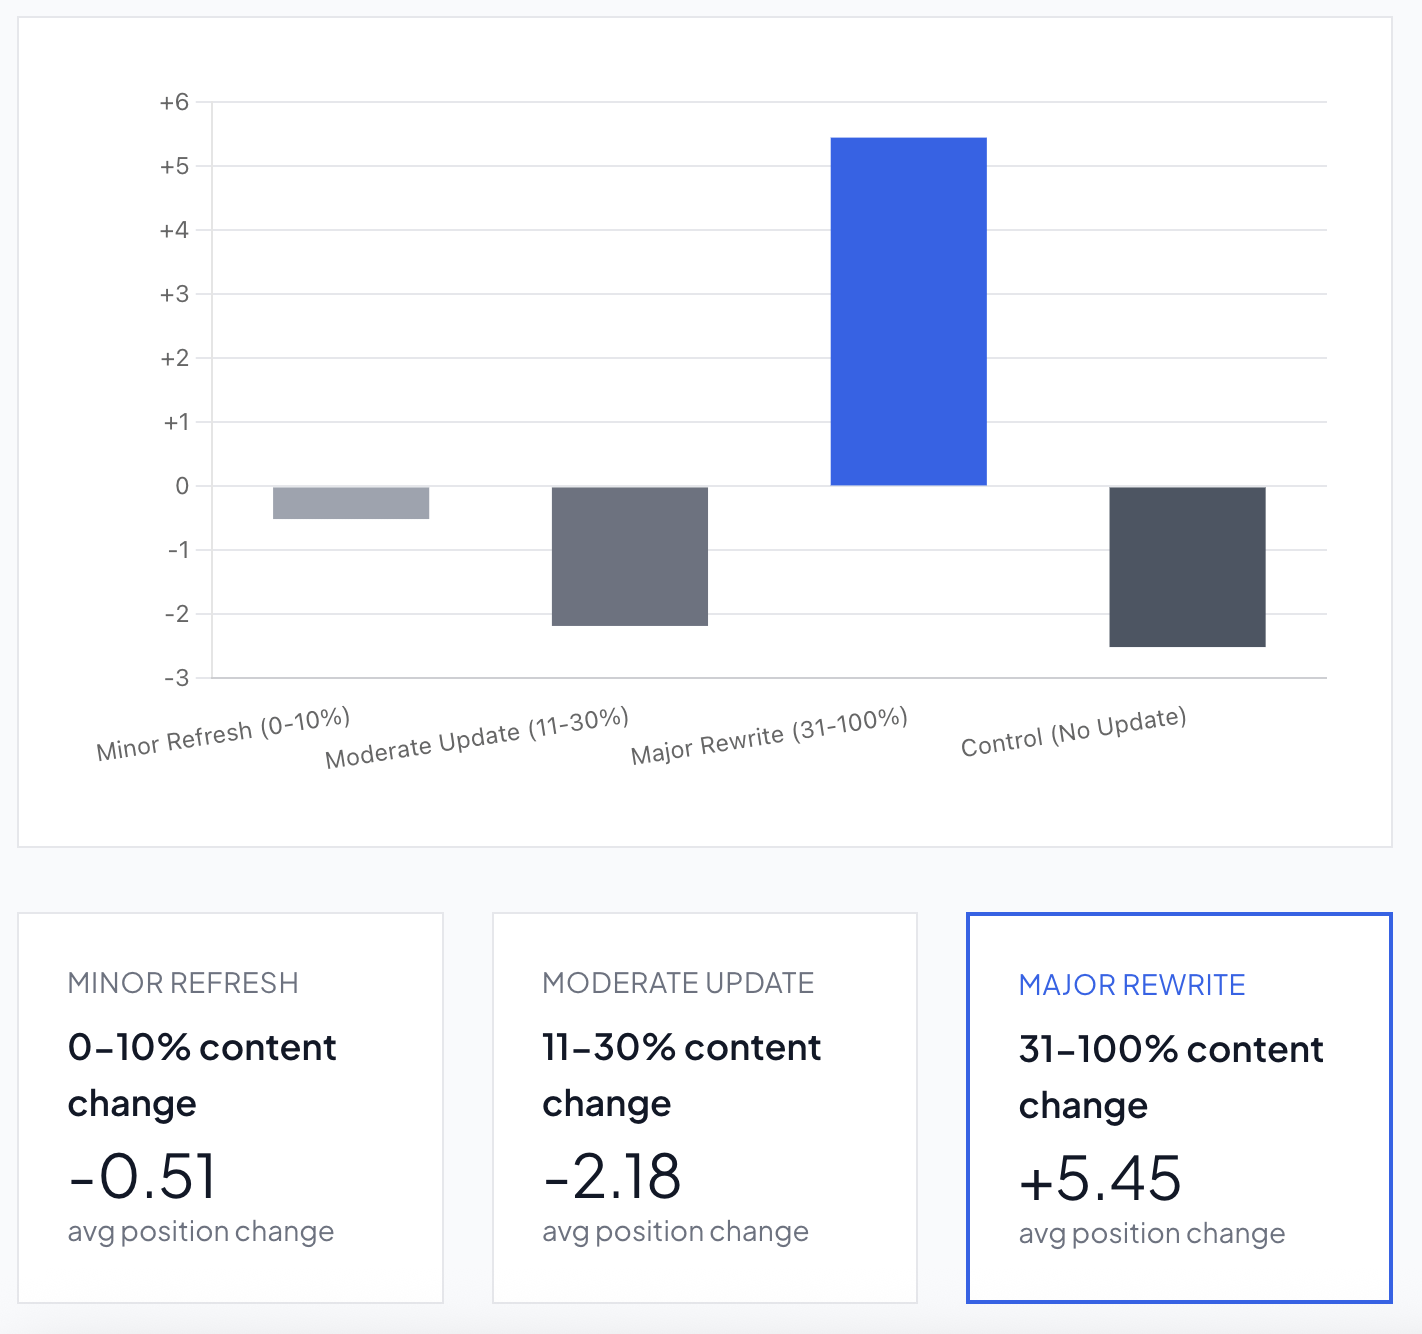Select the Moderate Update gray bar

pos(630,556)
